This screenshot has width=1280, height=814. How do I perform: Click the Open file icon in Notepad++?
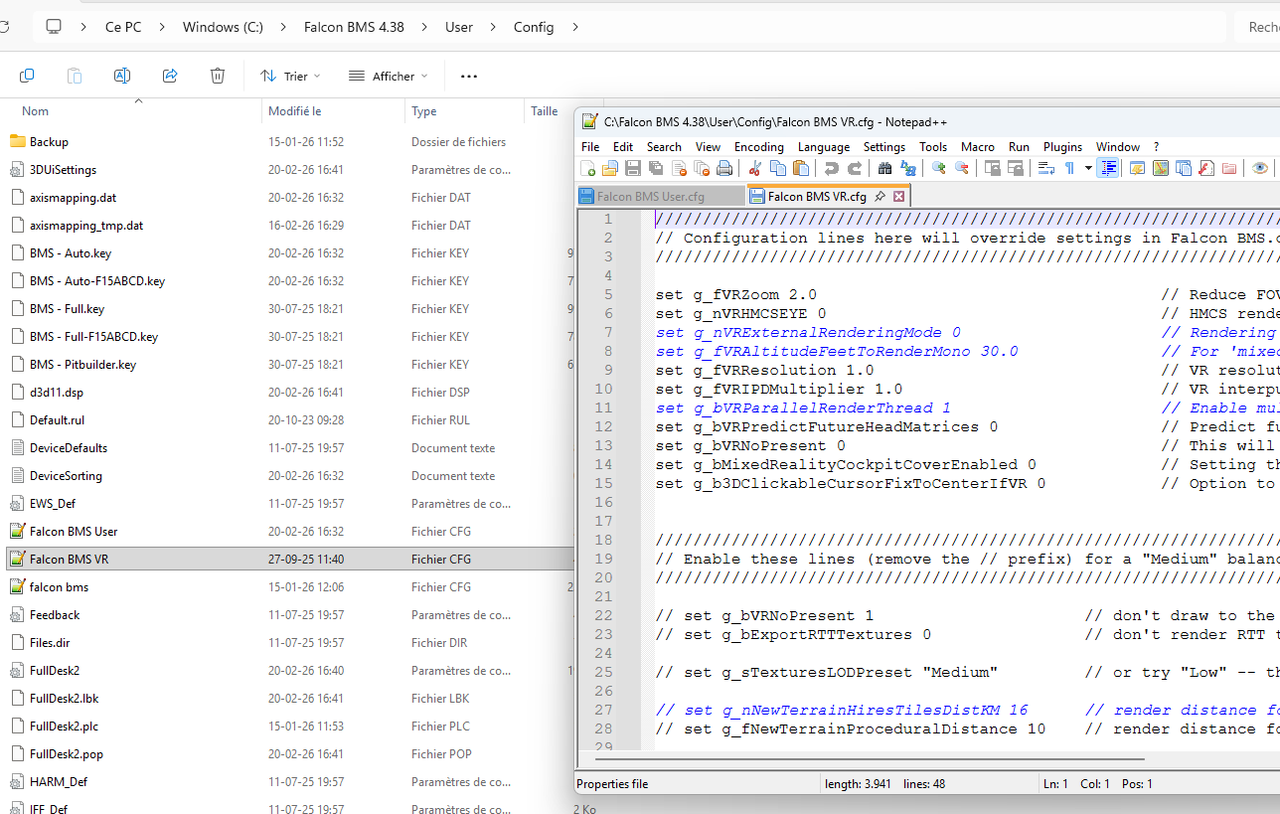point(610,169)
